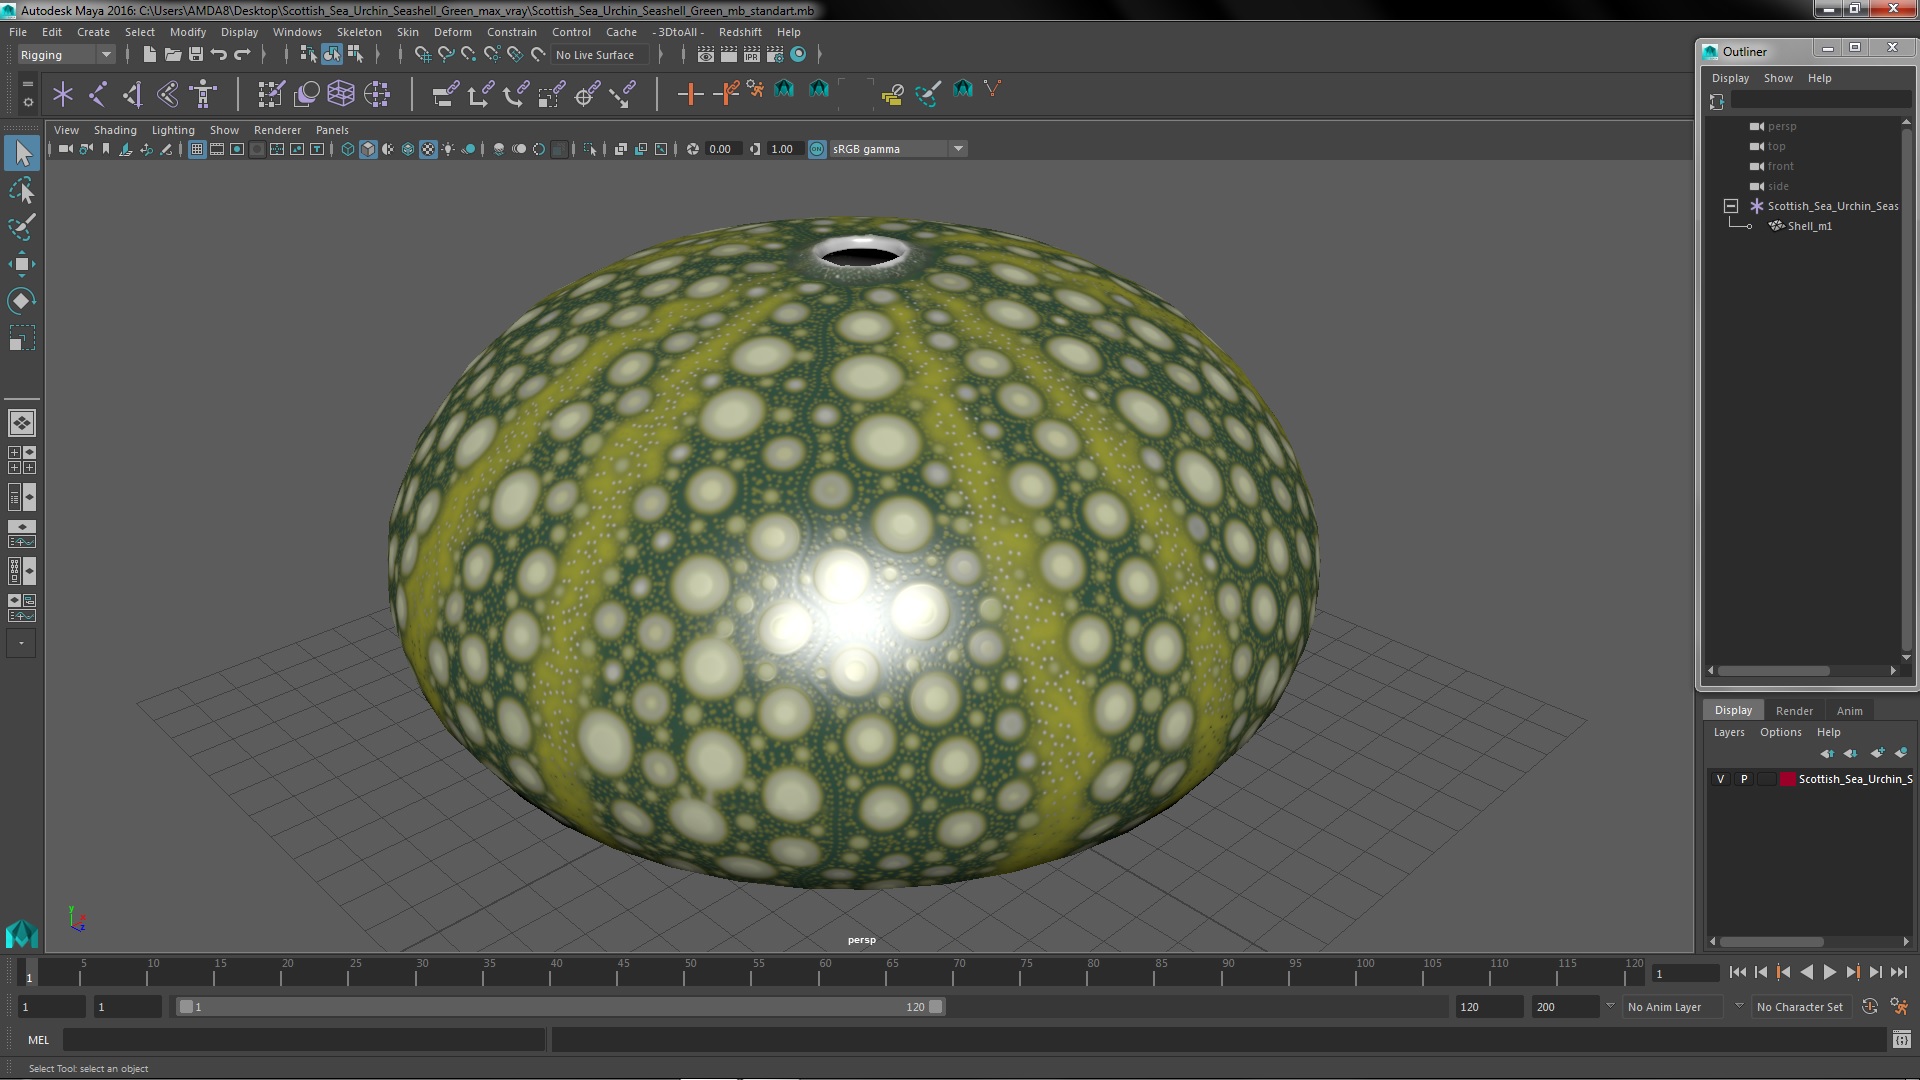Choose the Paint selection brush tool

point(22,227)
